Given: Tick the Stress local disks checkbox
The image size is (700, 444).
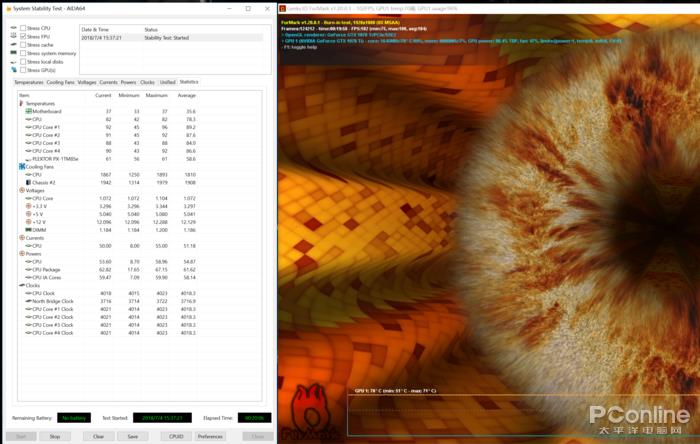Looking at the screenshot, I should tap(23, 62).
